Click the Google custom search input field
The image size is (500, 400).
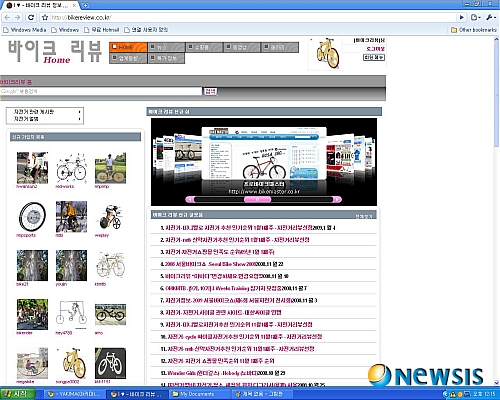click(101, 91)
